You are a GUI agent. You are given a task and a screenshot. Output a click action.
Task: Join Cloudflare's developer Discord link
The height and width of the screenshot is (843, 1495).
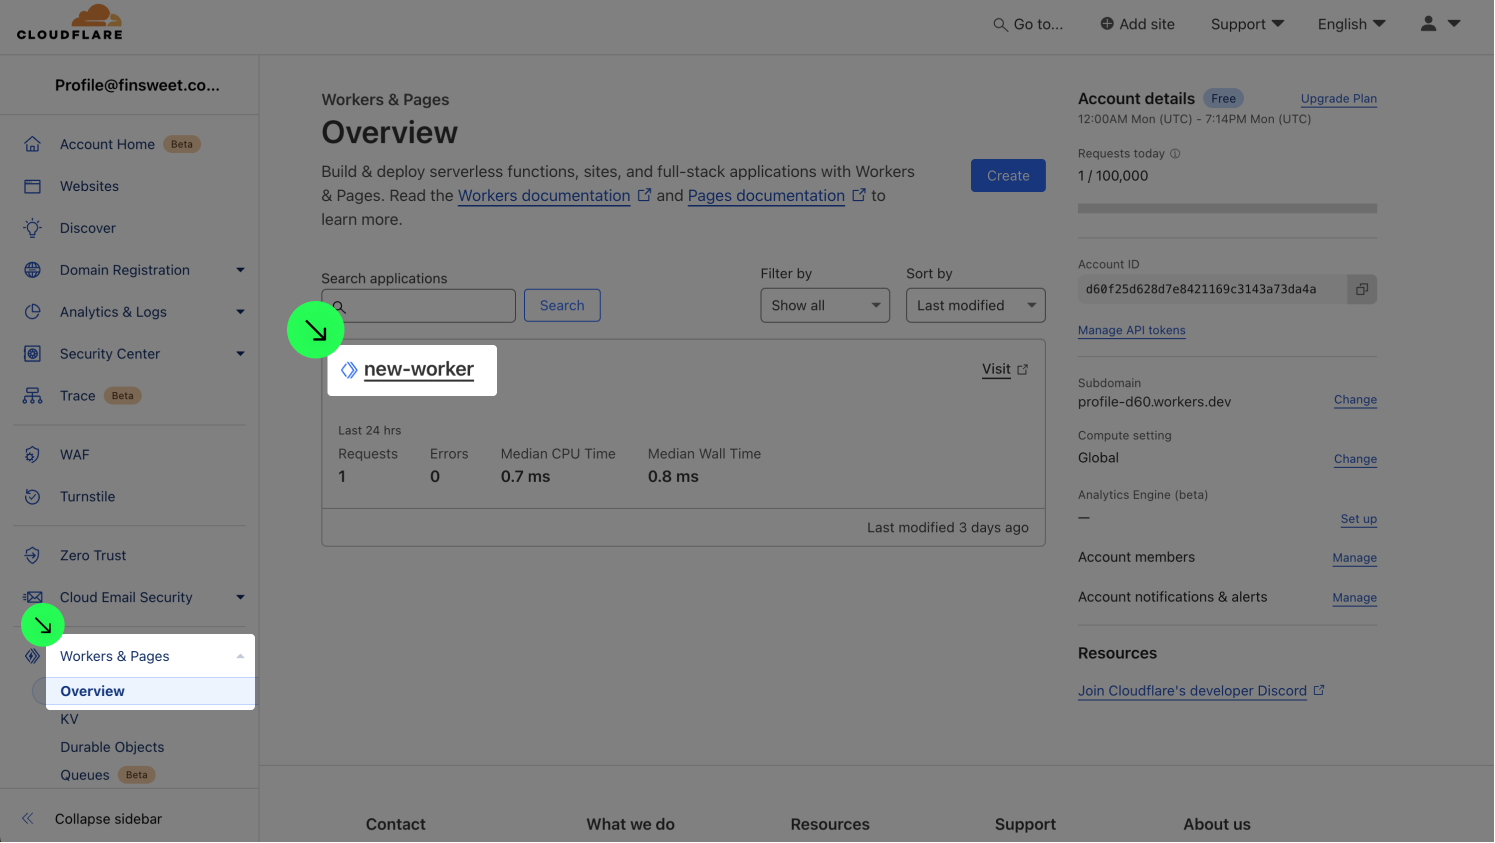click(1192, 691)
